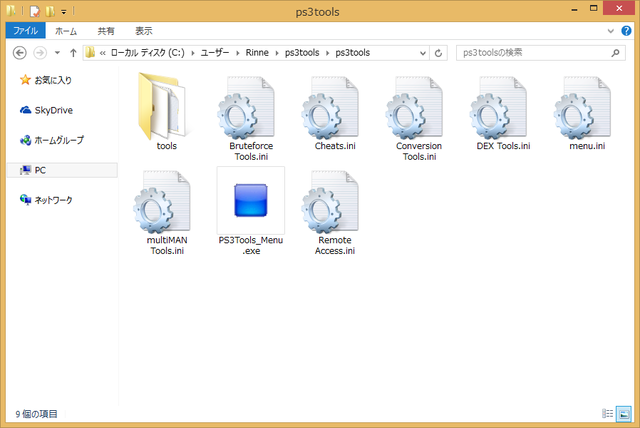Switch to large icons view layout
This screenshot has height=428, width=640.
624,414
